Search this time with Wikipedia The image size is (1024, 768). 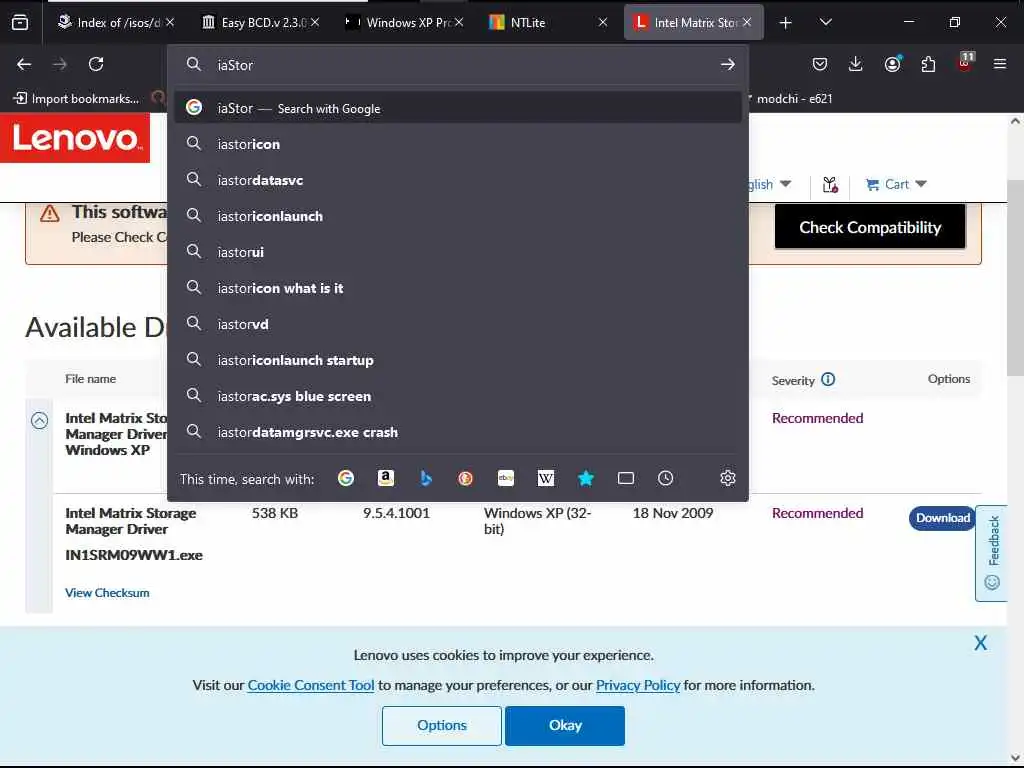(545, 478)
